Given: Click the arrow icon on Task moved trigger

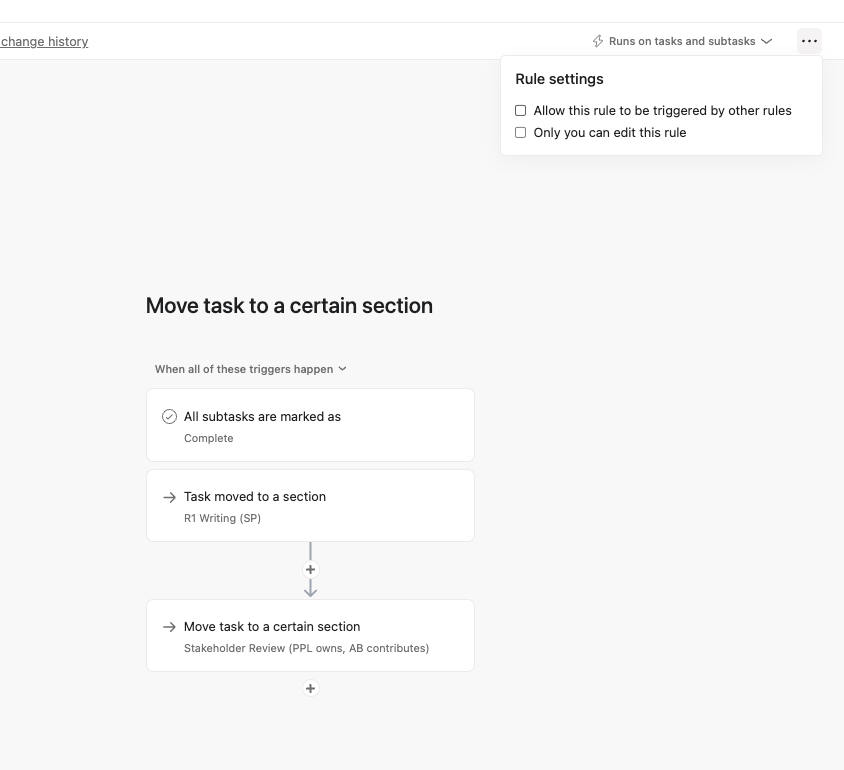Looking at the screenshot, I should coord(170,497).
